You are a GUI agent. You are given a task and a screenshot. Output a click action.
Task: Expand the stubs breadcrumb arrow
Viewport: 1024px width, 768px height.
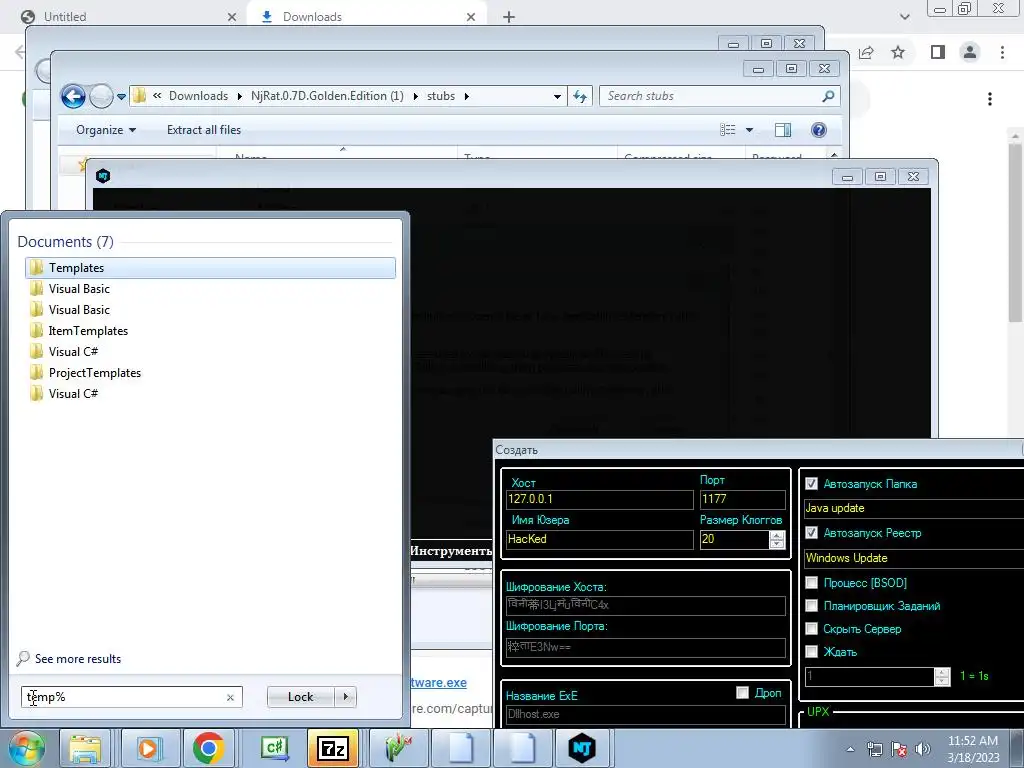(467, 96)
